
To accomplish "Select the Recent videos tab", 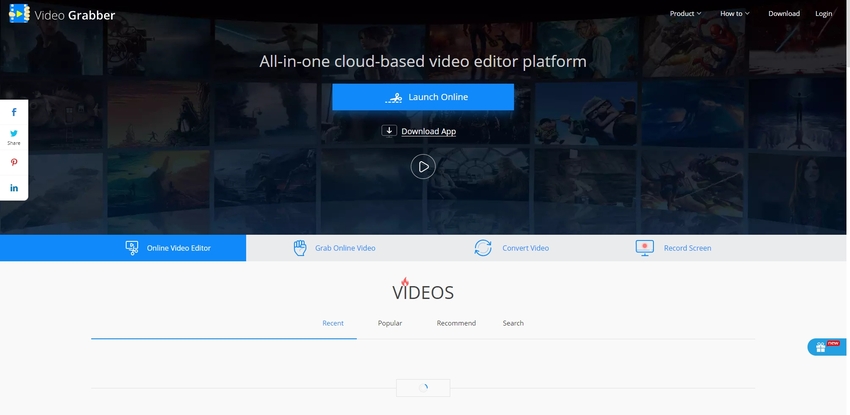I will [x=333, y=323].
